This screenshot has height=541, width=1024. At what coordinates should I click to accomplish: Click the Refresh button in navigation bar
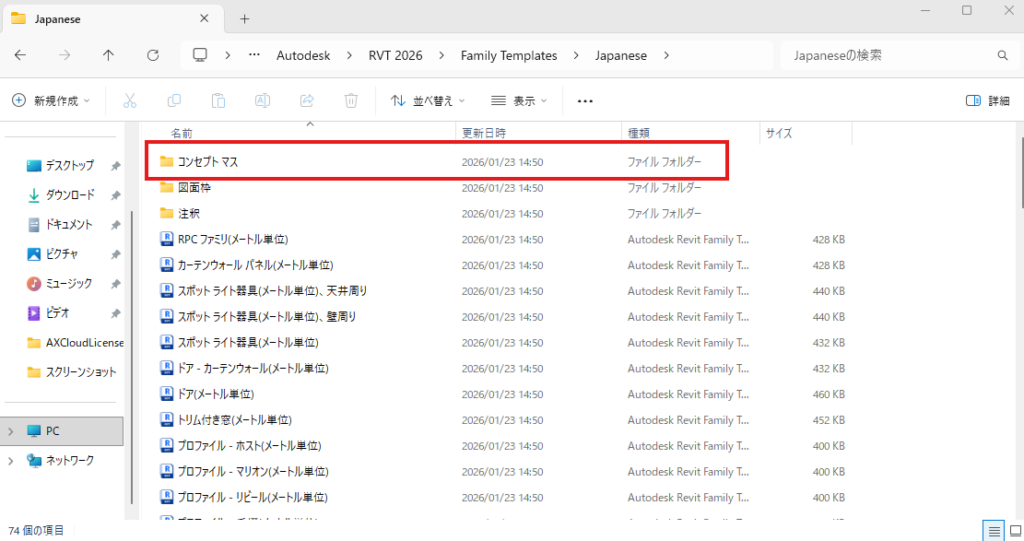point(152,56)
